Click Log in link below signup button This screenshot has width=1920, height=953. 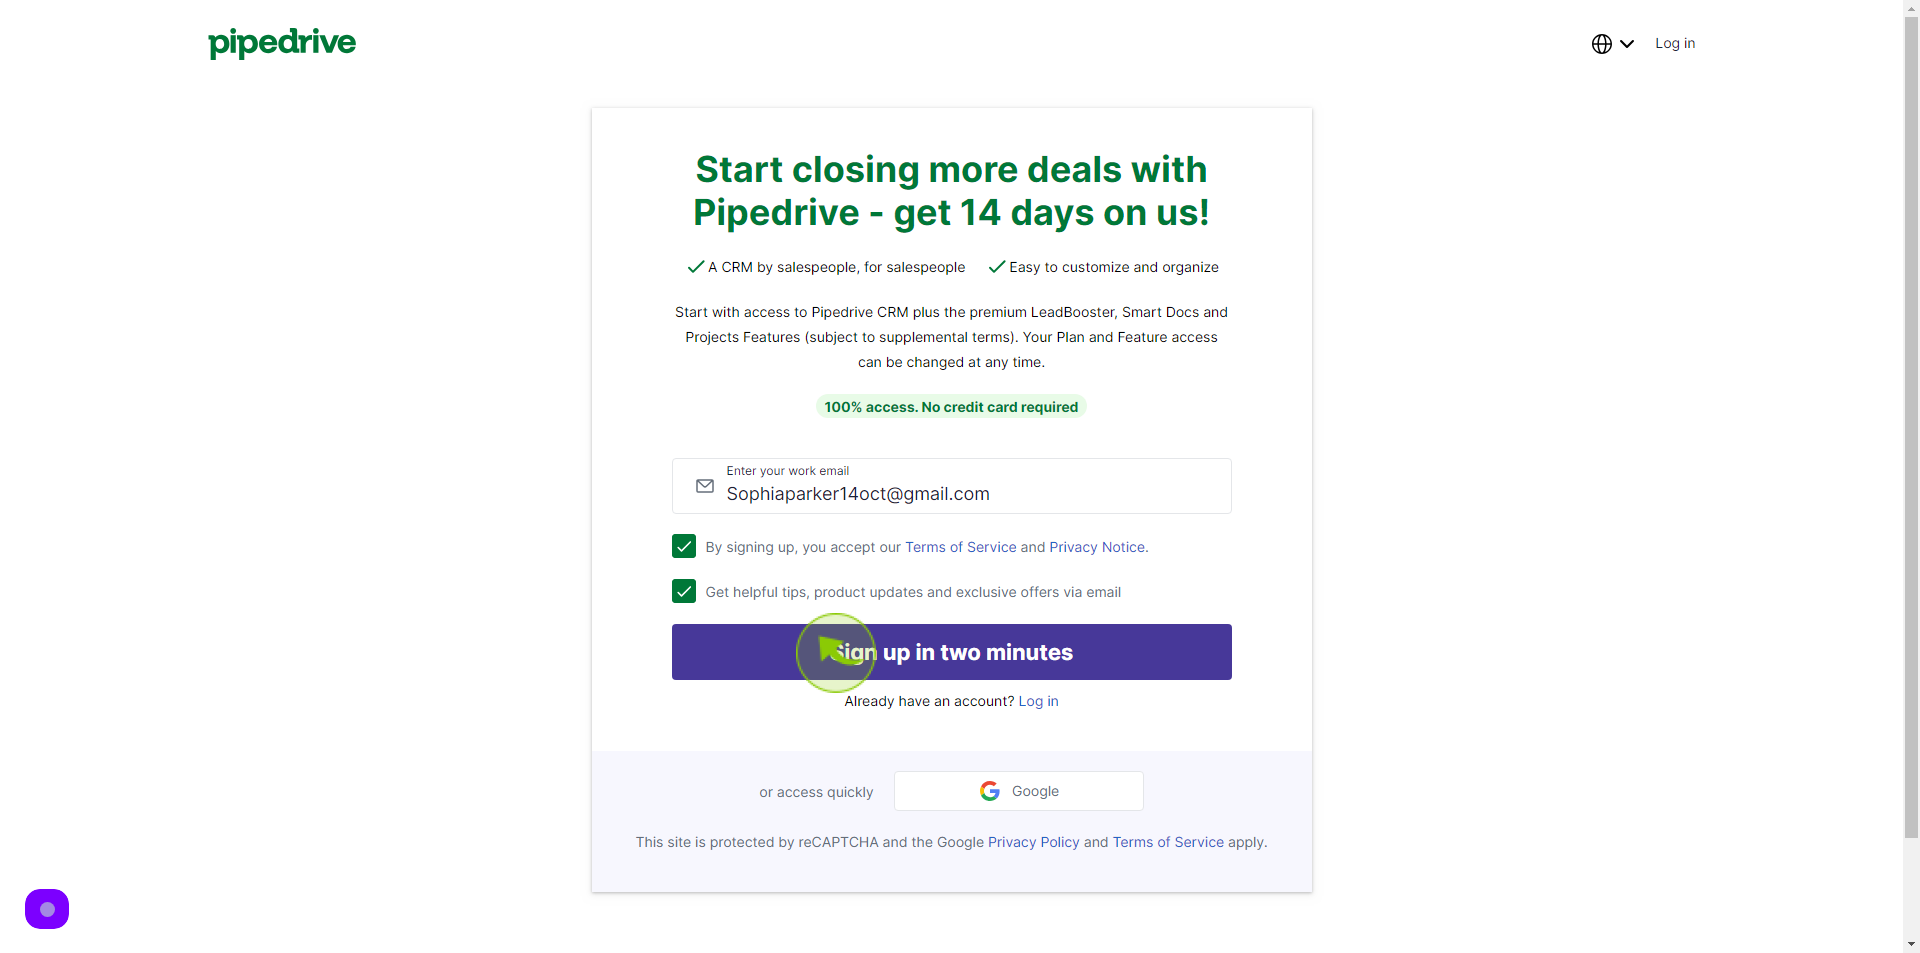tap(1038, 701)
